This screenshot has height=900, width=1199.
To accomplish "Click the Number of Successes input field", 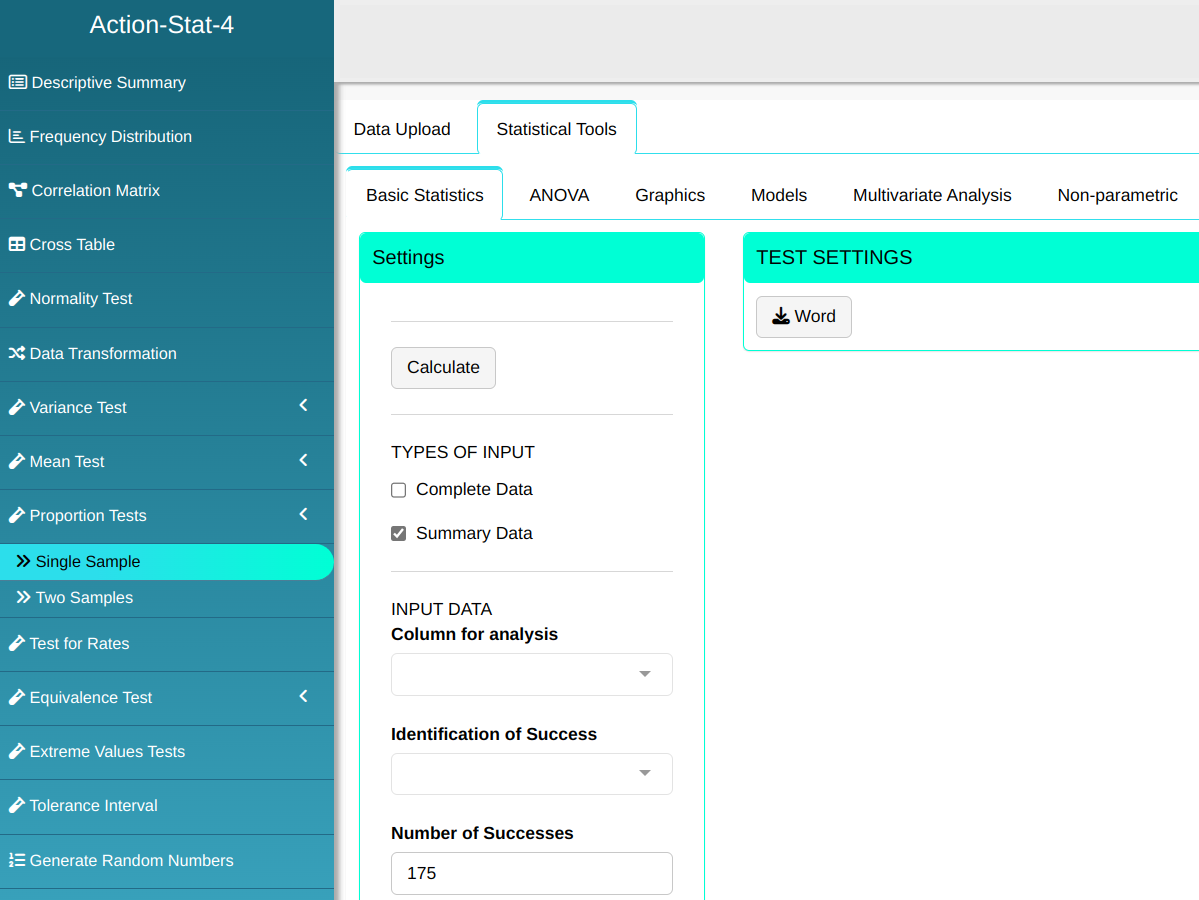I will click(531, 873).
